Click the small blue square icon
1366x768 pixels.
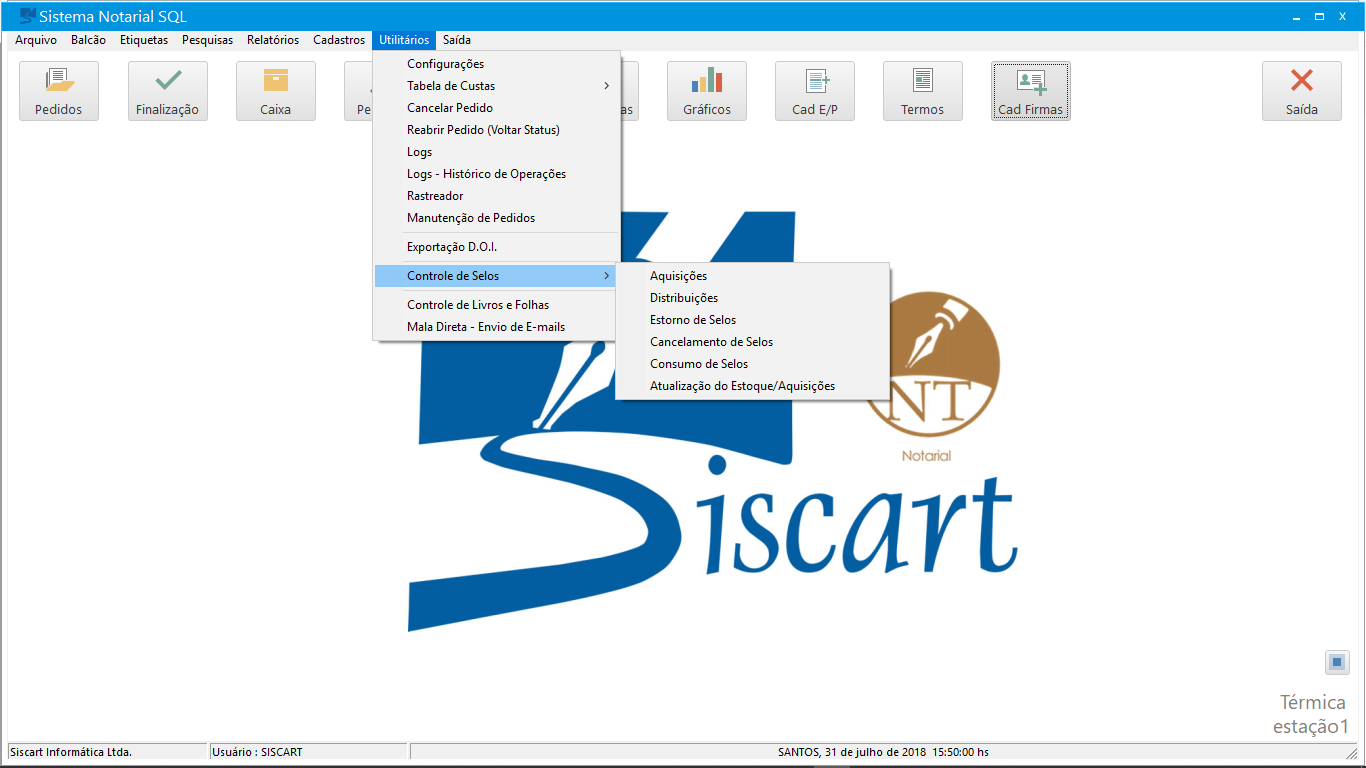coord(1338,662)
